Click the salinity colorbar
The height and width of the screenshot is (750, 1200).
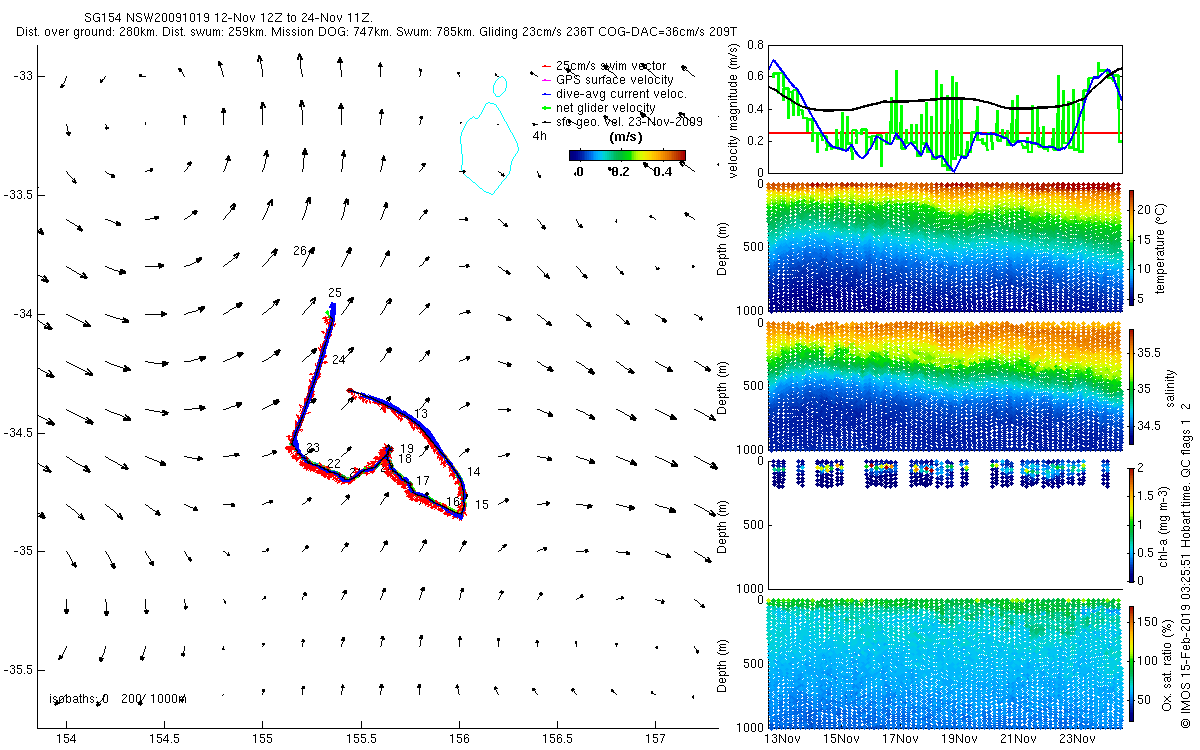point(1132,386)
